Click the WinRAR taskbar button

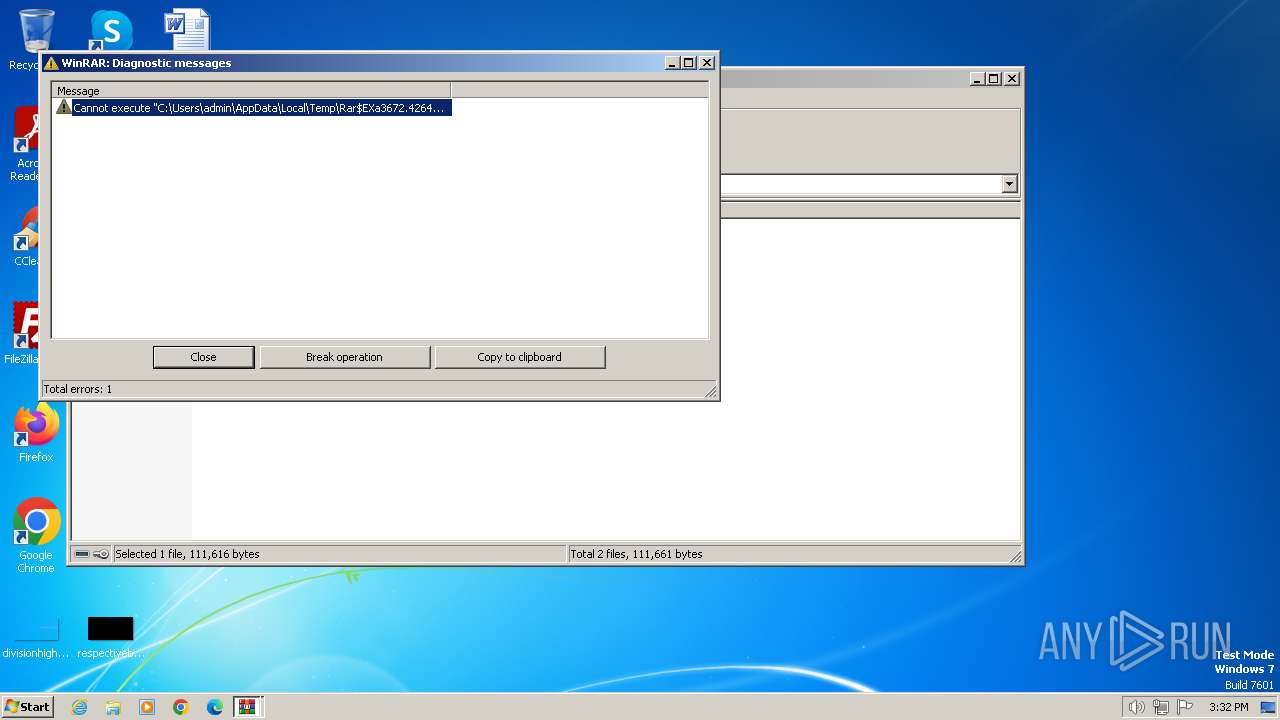coord(248,707)
